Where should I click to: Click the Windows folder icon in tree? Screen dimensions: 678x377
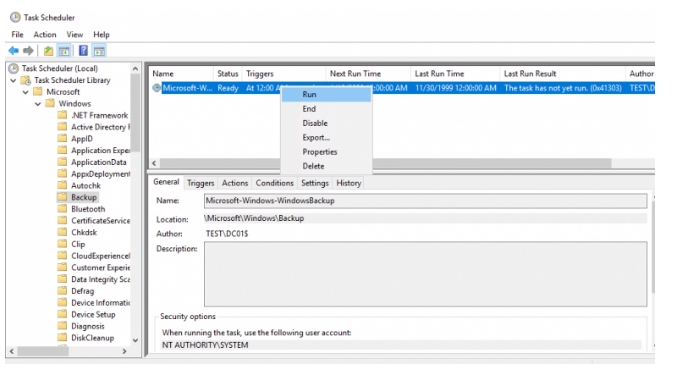(50, 103)
